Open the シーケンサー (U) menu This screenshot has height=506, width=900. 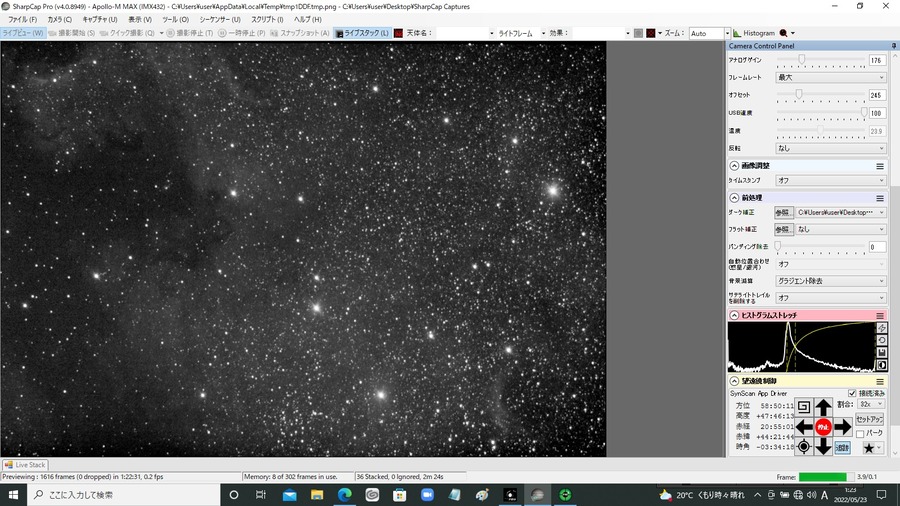[x=220, y=20]
